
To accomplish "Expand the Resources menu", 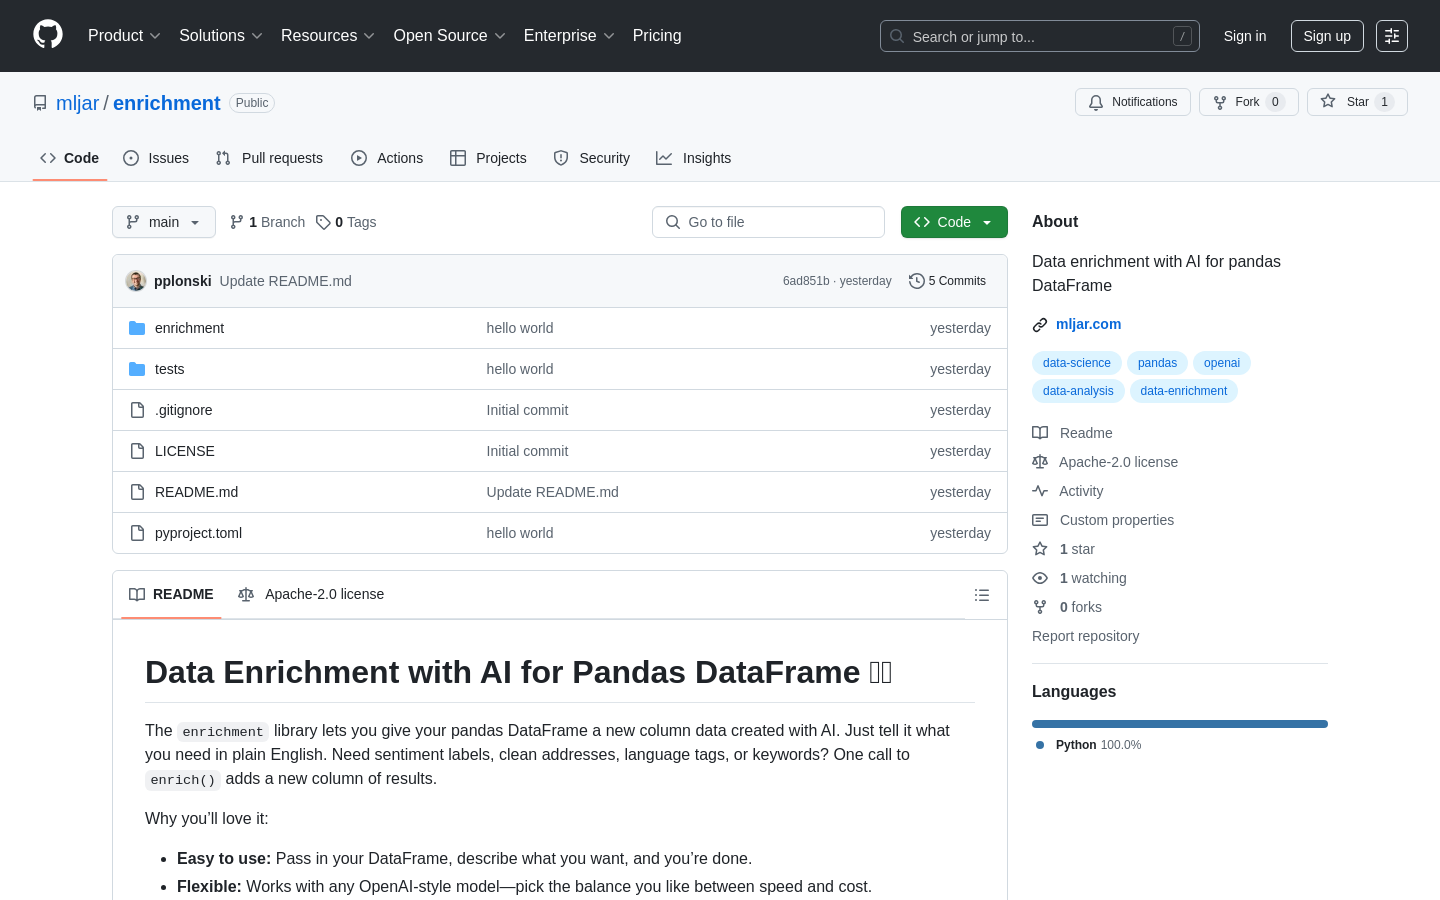I will (328, 35).
